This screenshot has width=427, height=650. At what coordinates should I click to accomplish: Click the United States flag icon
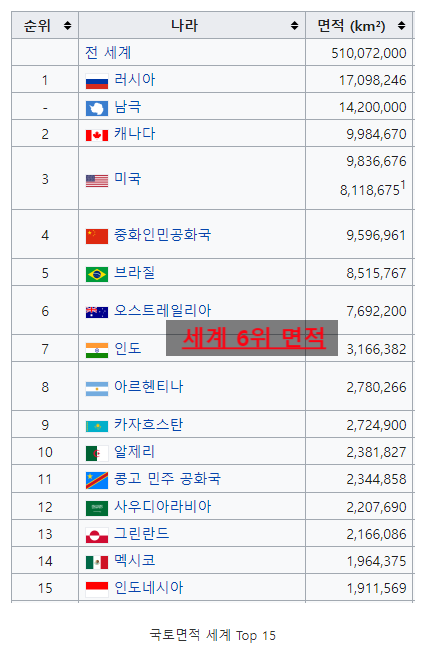click(97, 181)
